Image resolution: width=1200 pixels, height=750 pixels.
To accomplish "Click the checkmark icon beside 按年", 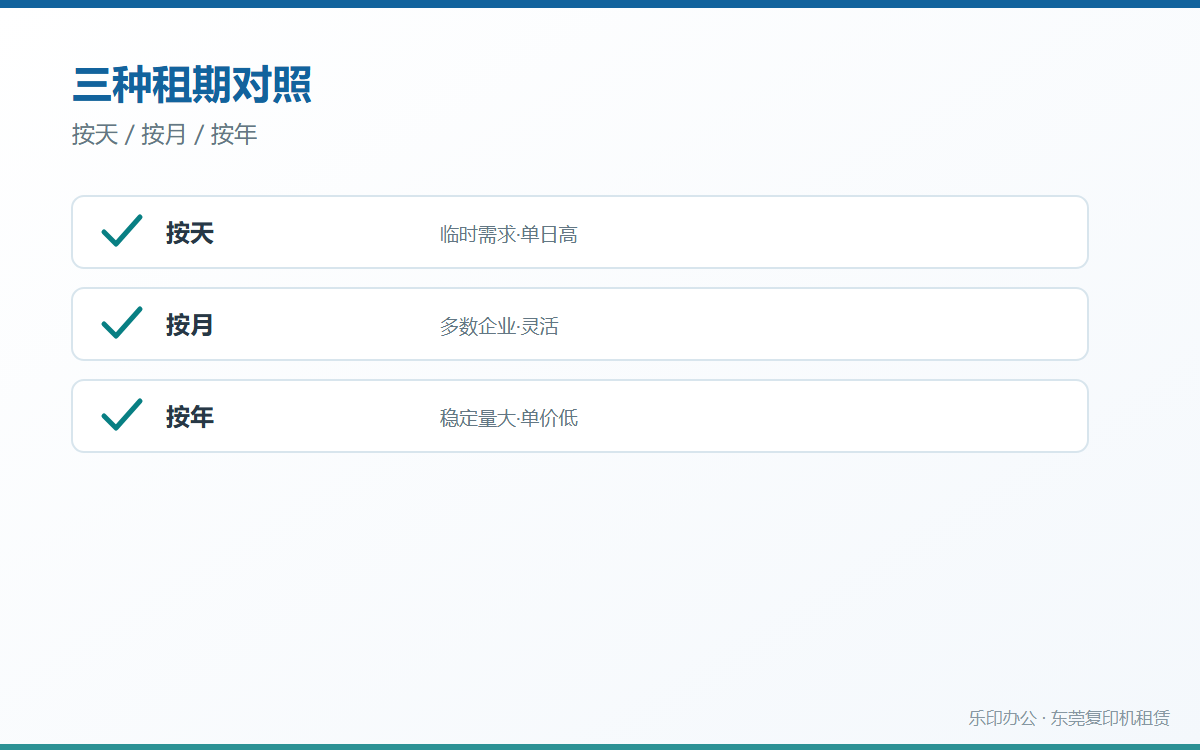I will pyautogui.click(x=122, y=416).
